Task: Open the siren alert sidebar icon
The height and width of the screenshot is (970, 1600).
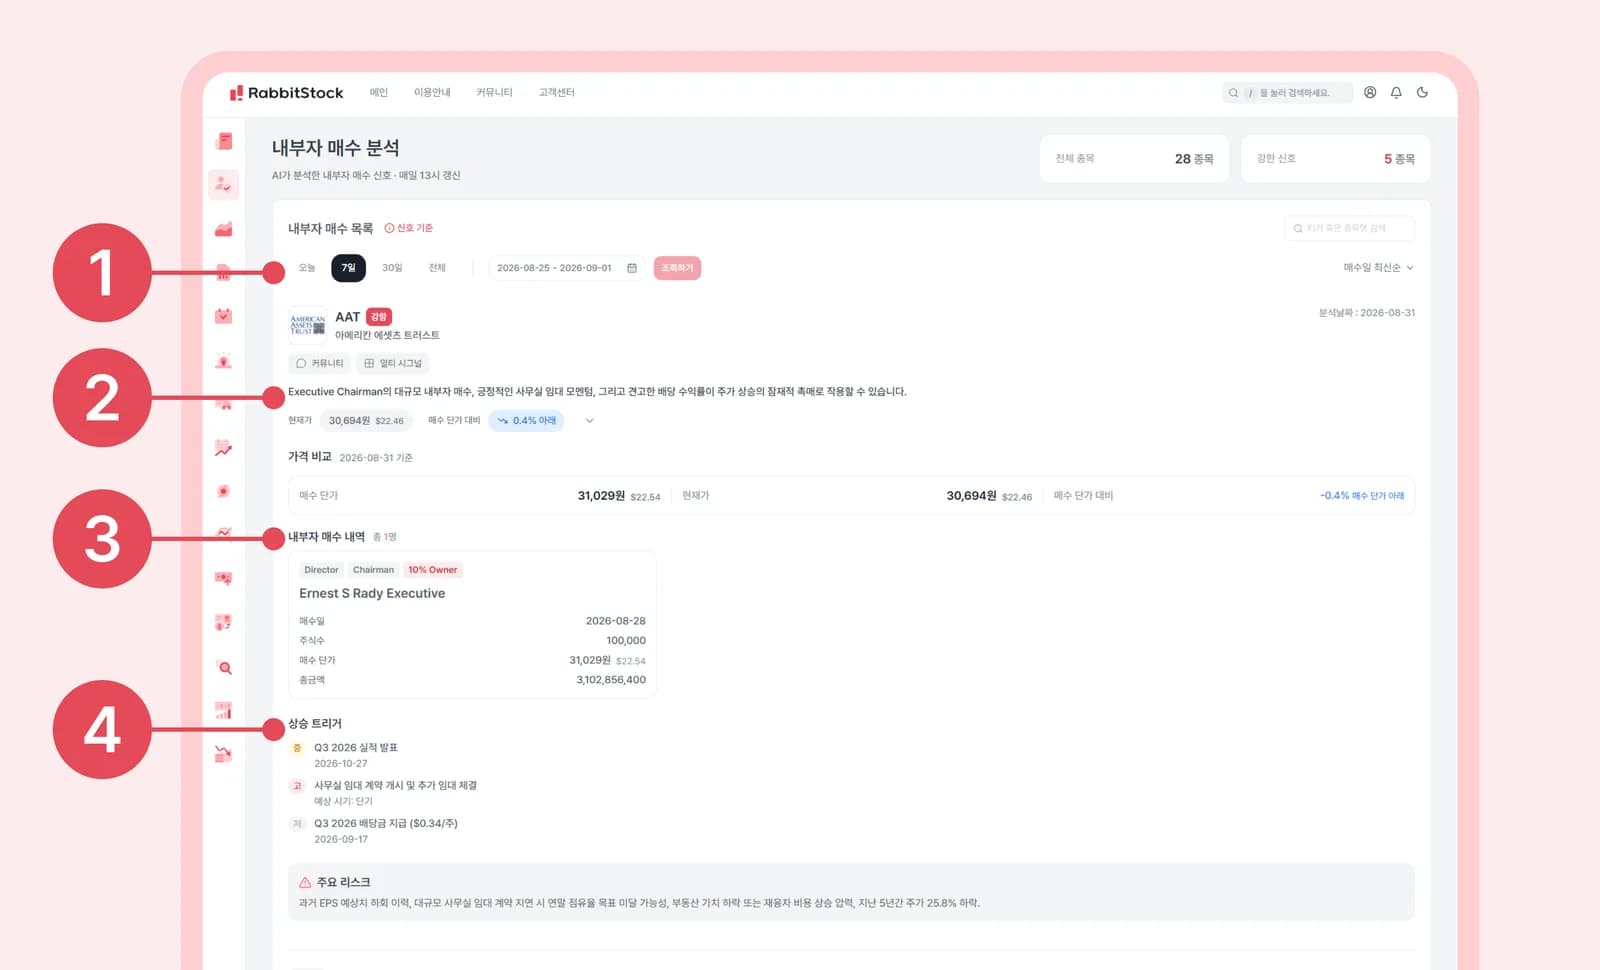Action: 224,361
